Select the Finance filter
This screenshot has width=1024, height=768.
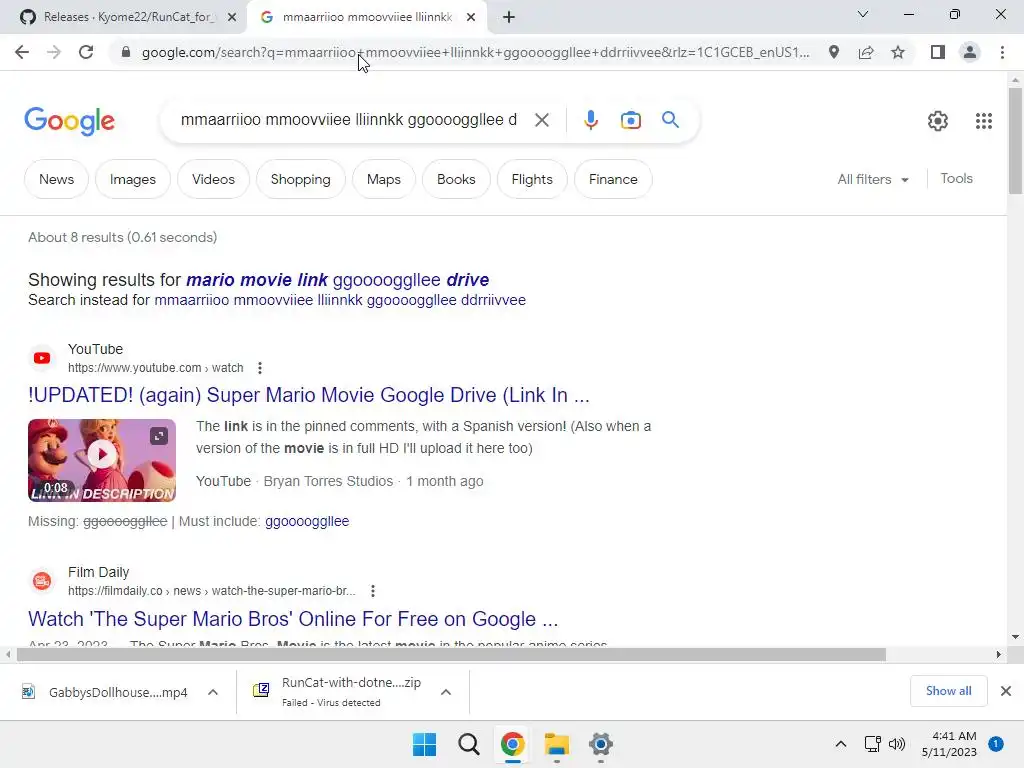[613, 179]
